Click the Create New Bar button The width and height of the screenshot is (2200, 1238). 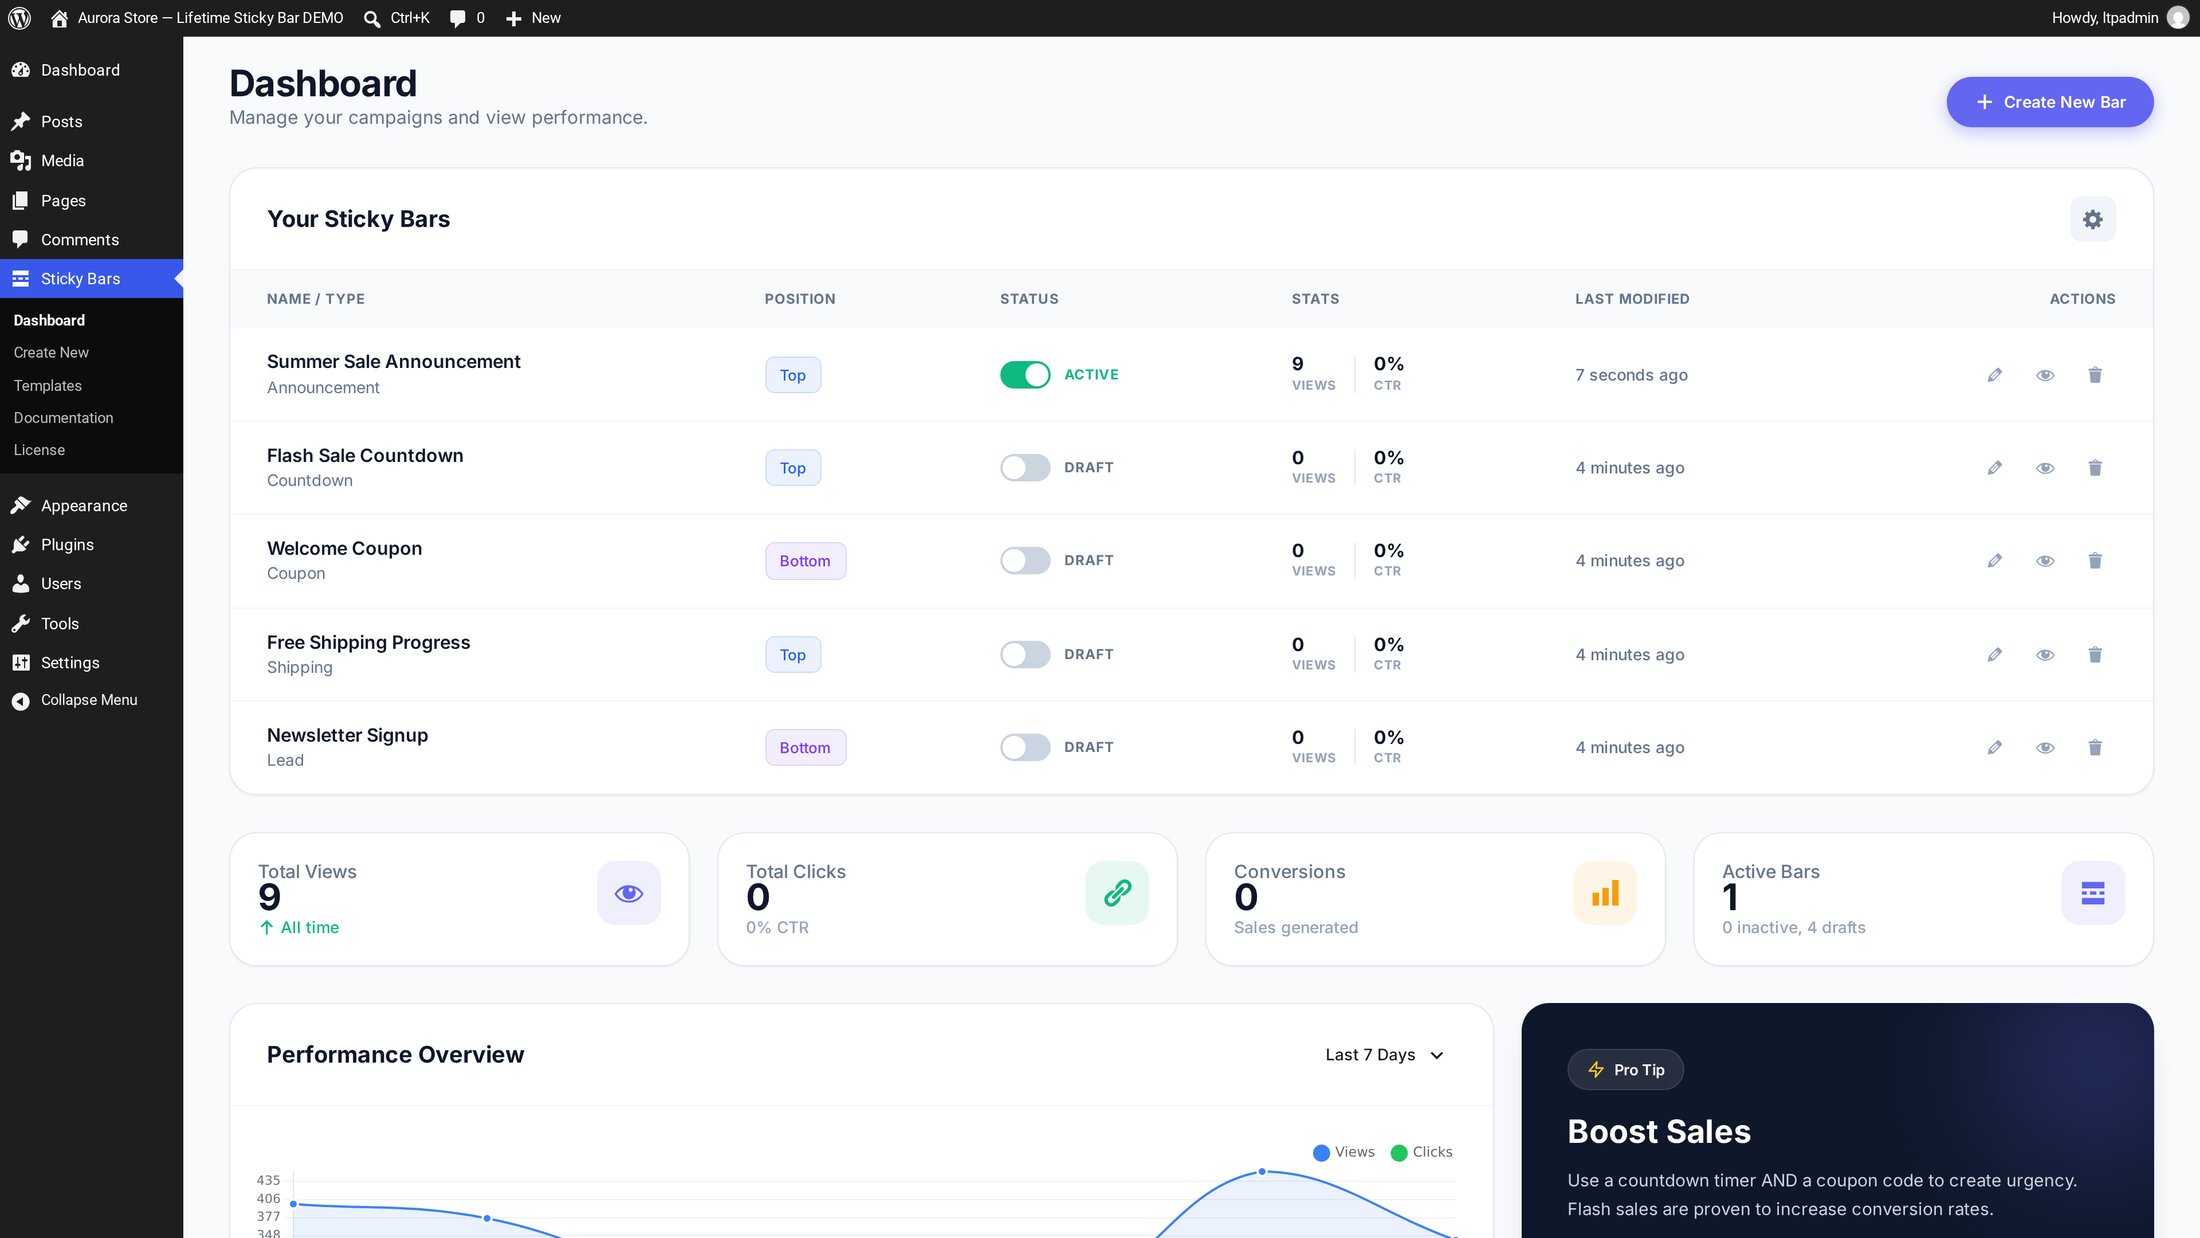point(2049,102)
